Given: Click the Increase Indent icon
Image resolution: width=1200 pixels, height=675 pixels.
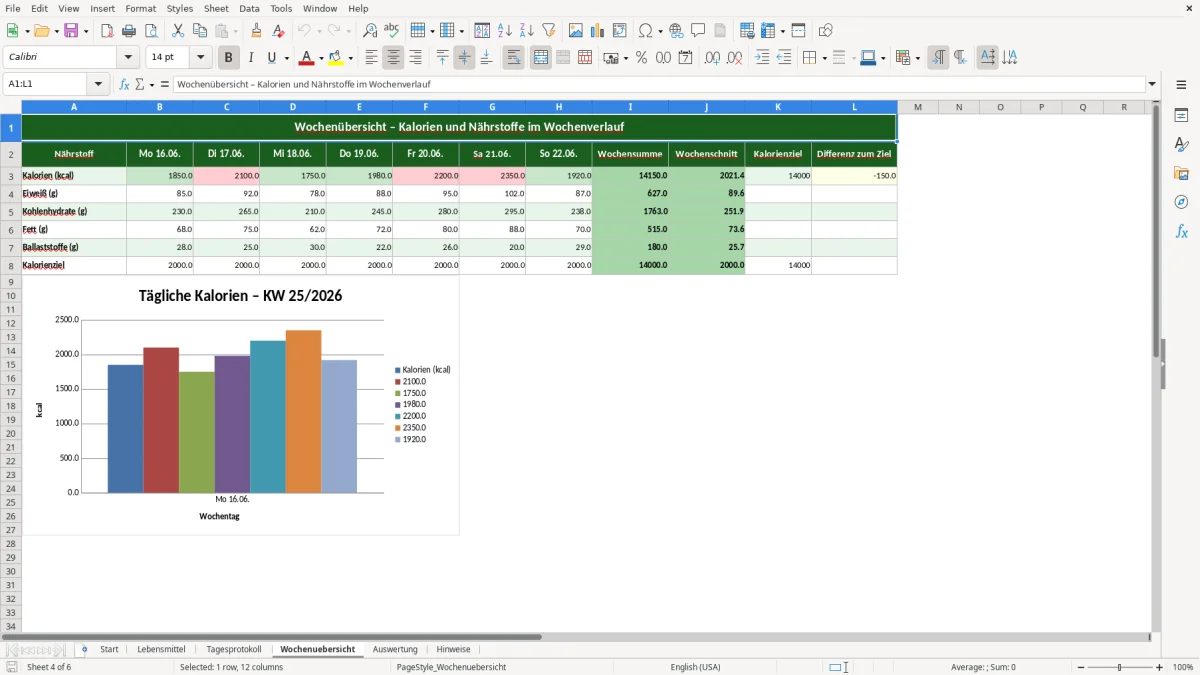Looking at the screenshot, I should click(762, 58).
